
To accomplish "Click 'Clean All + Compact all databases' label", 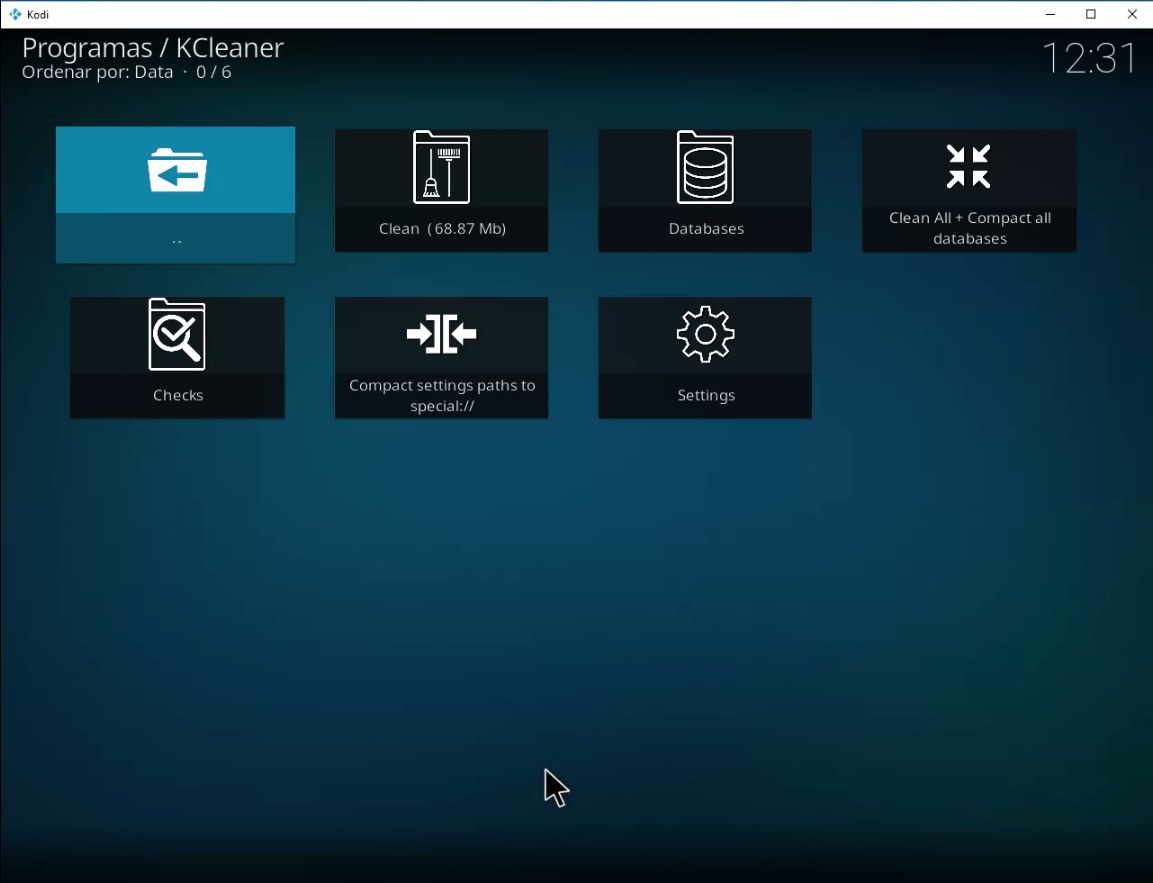I will coord(970,228).
